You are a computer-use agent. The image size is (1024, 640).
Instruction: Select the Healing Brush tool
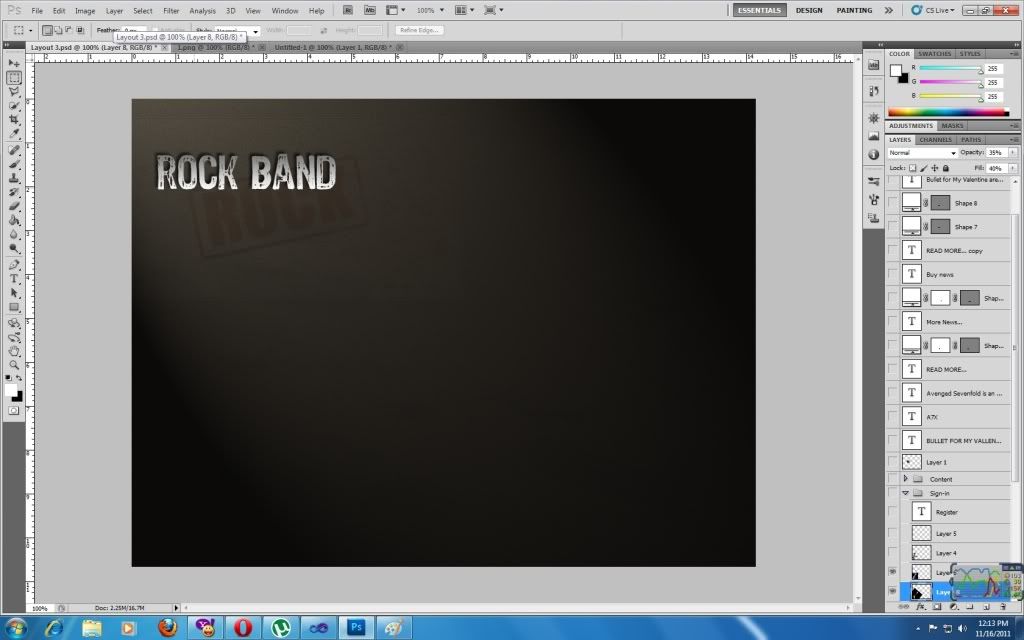coord(14,150)
